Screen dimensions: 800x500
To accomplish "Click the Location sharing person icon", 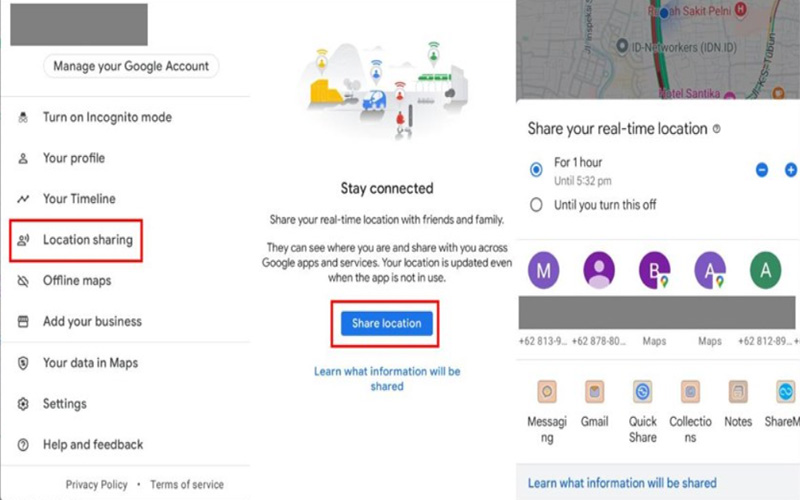I will coord(23,240).
